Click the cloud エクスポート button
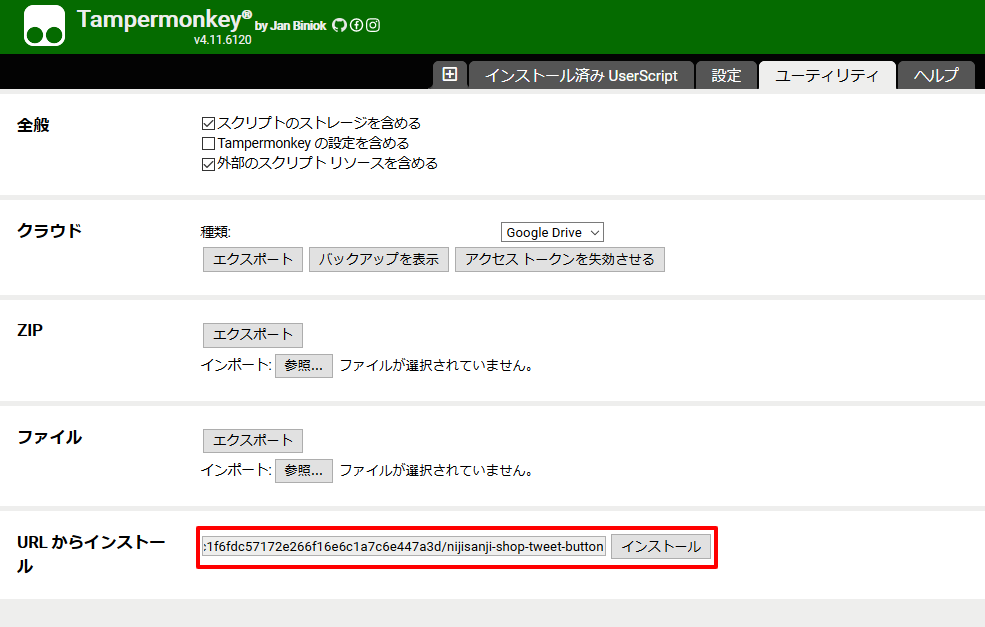This screenshot has height=627, width=985. point(253,260)
